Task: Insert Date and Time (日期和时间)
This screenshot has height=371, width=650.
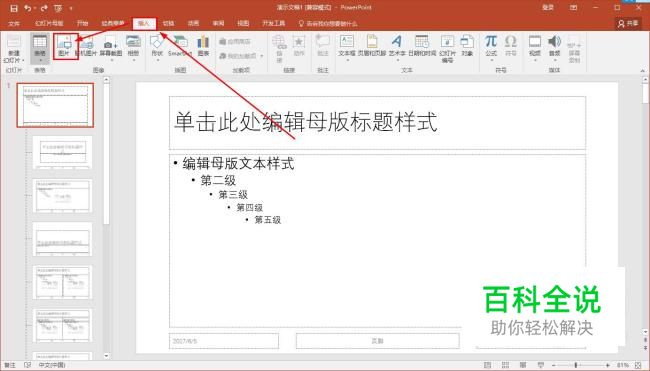Action: pos(422,46)
